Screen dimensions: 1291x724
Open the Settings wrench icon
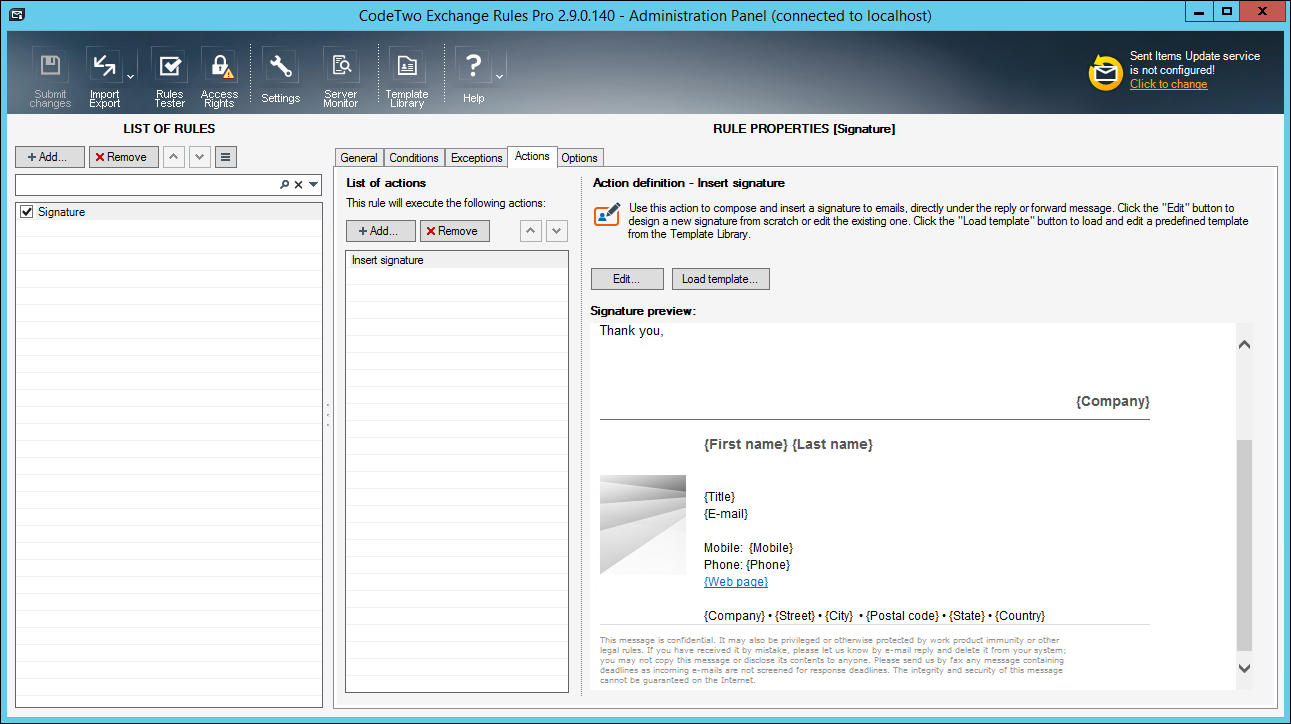(280, 77)
